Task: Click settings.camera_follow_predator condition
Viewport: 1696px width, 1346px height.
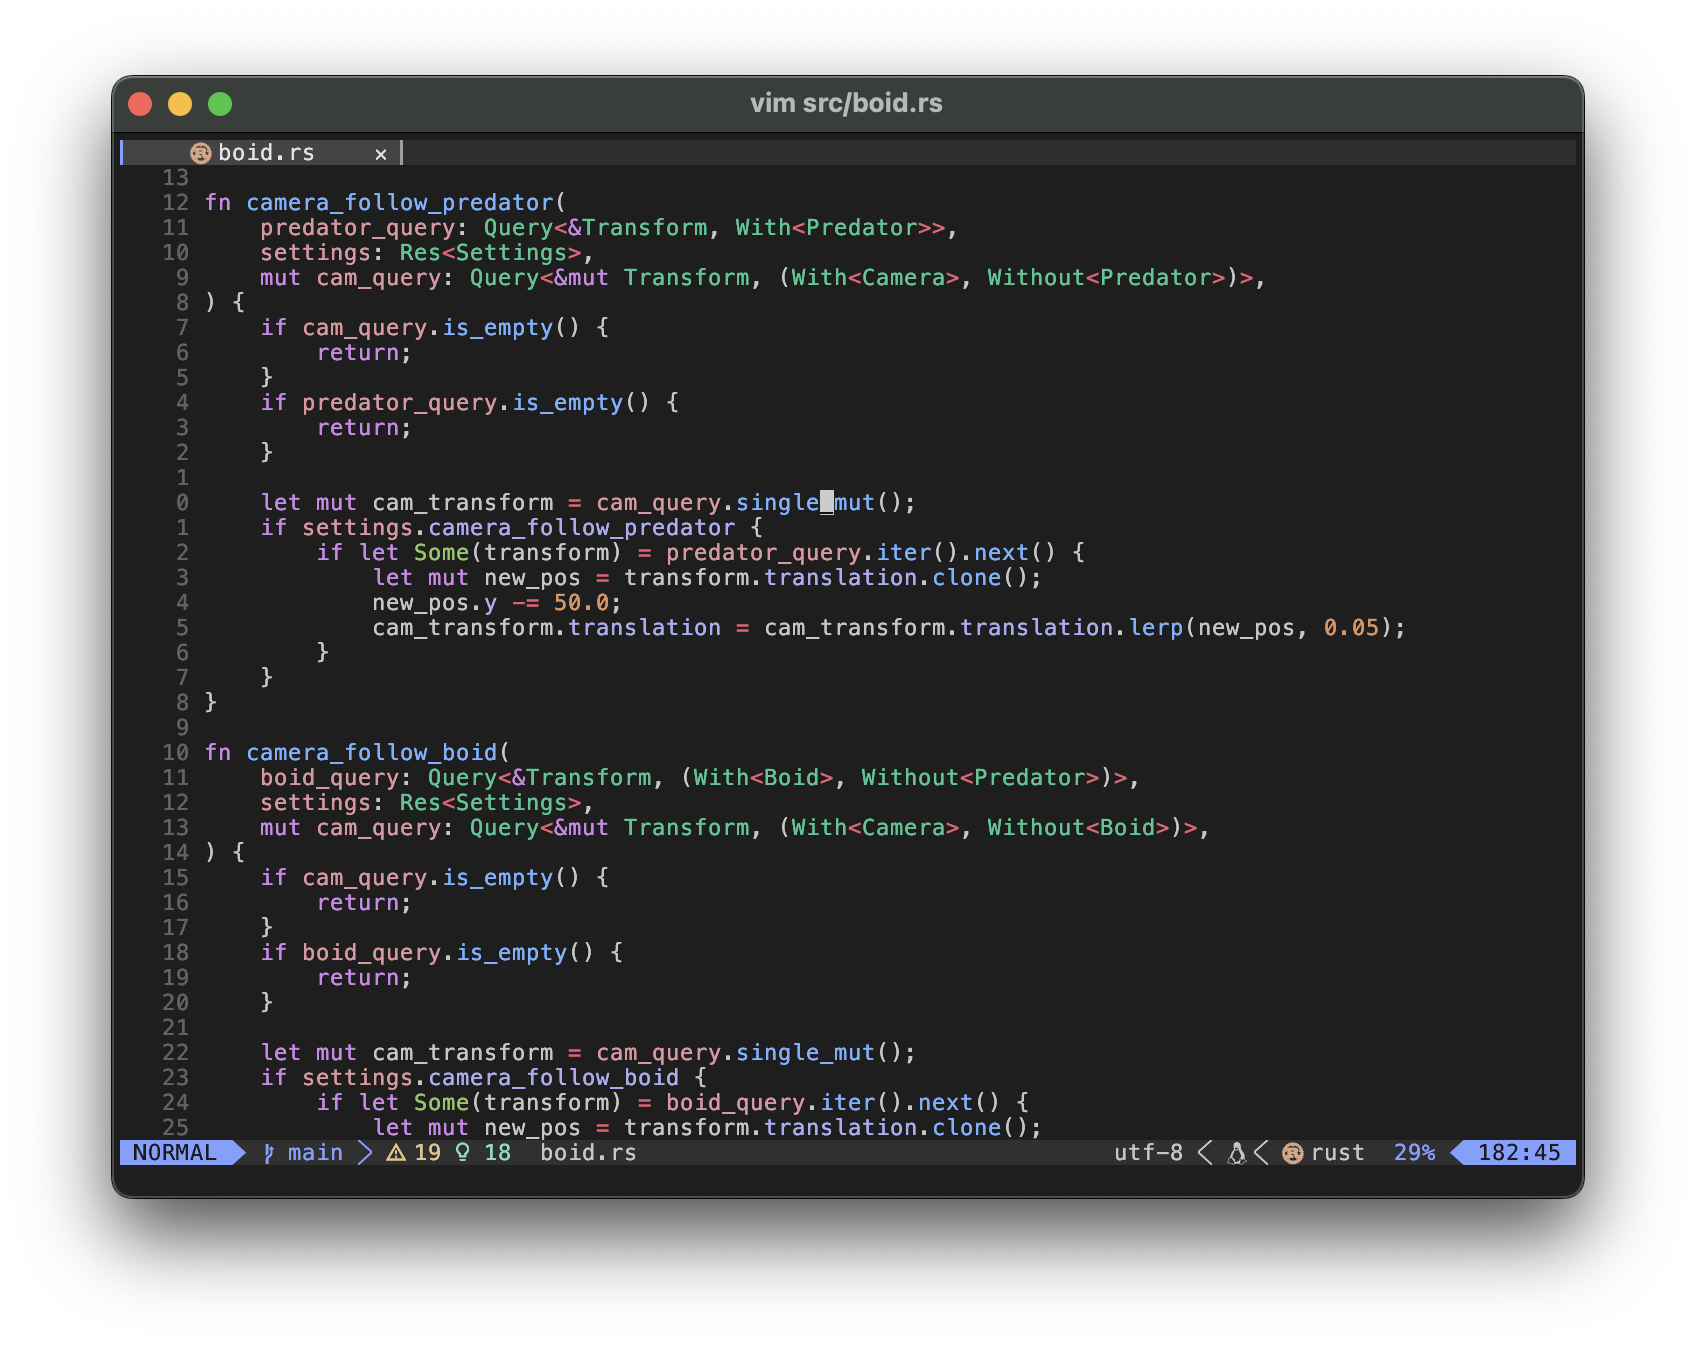Action: 518,528
